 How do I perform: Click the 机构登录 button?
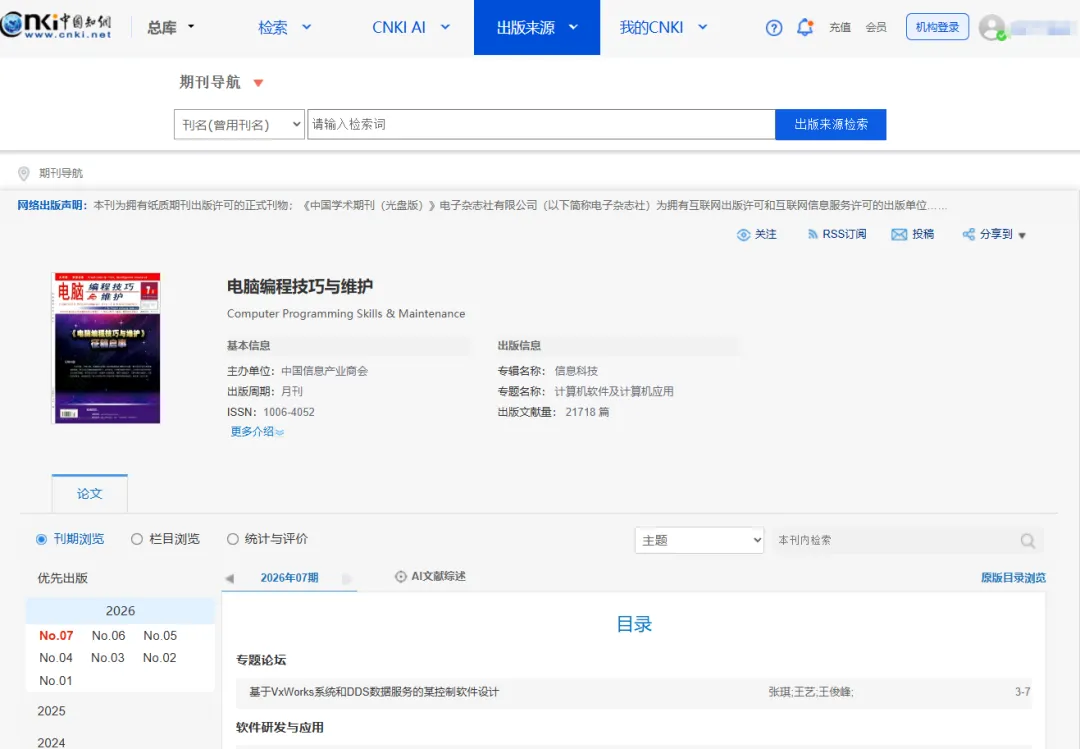tap(937, 27)
